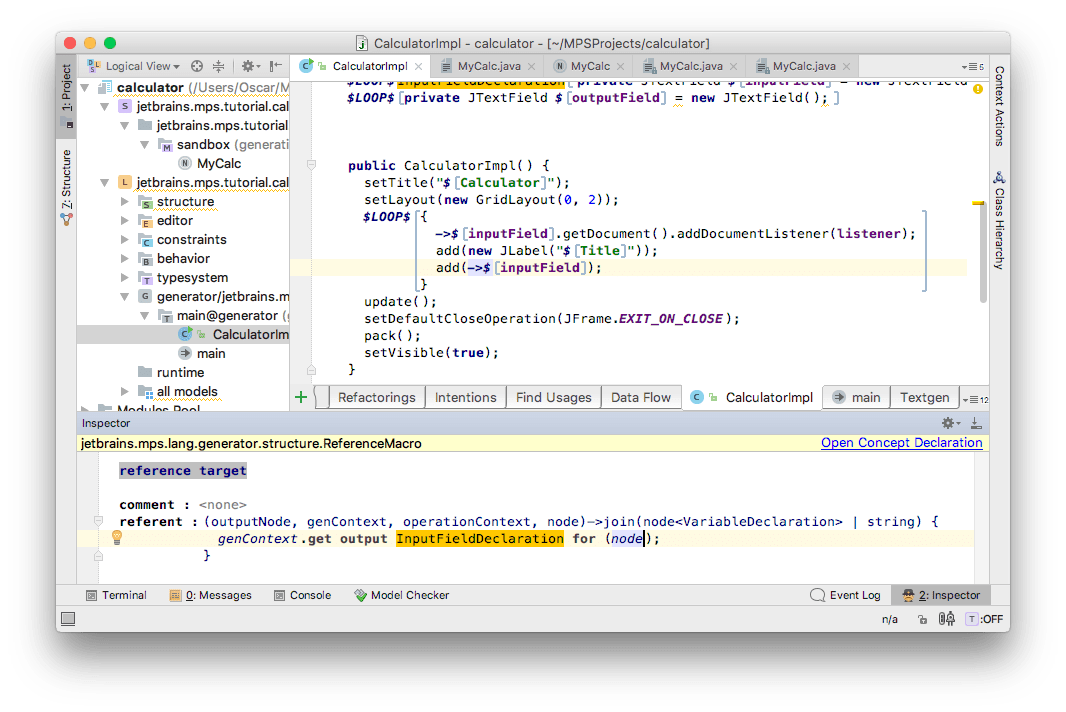This screenshot has width=1066, height=712.
Task: Switch to the MyCalc.java editor tab
Action: click(489, 66)
